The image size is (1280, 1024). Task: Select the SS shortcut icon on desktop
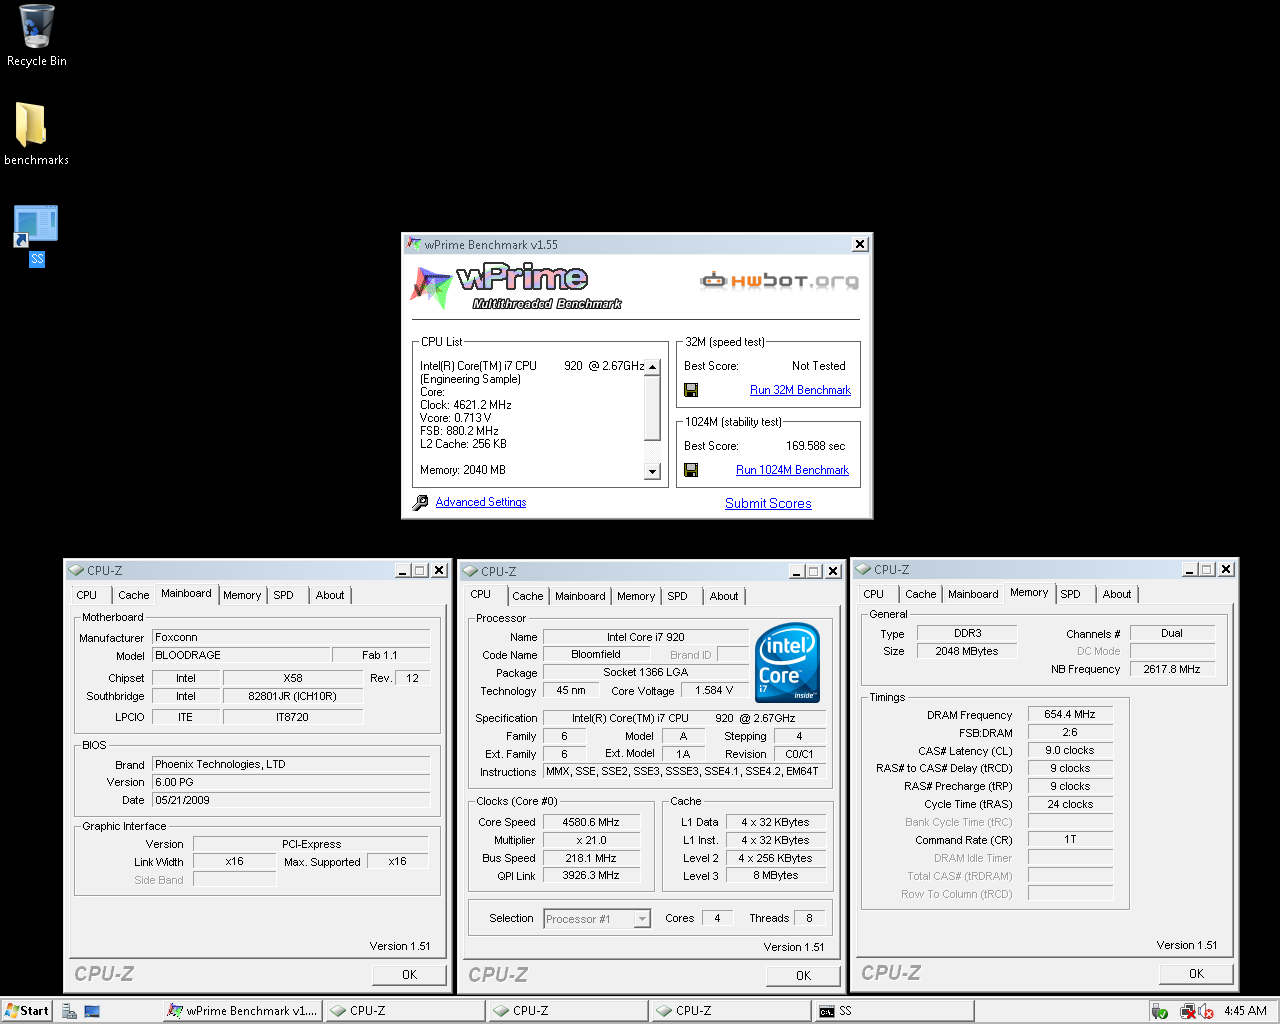(36, 227)
